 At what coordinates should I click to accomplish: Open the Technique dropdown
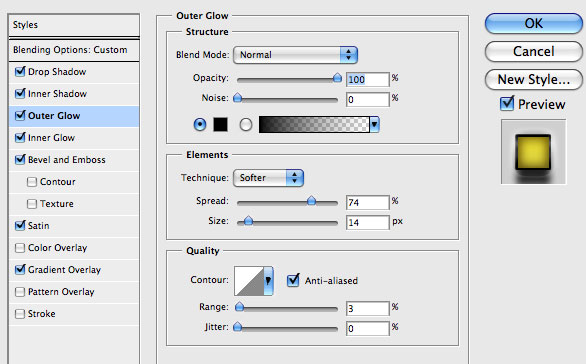click(268, 178)
